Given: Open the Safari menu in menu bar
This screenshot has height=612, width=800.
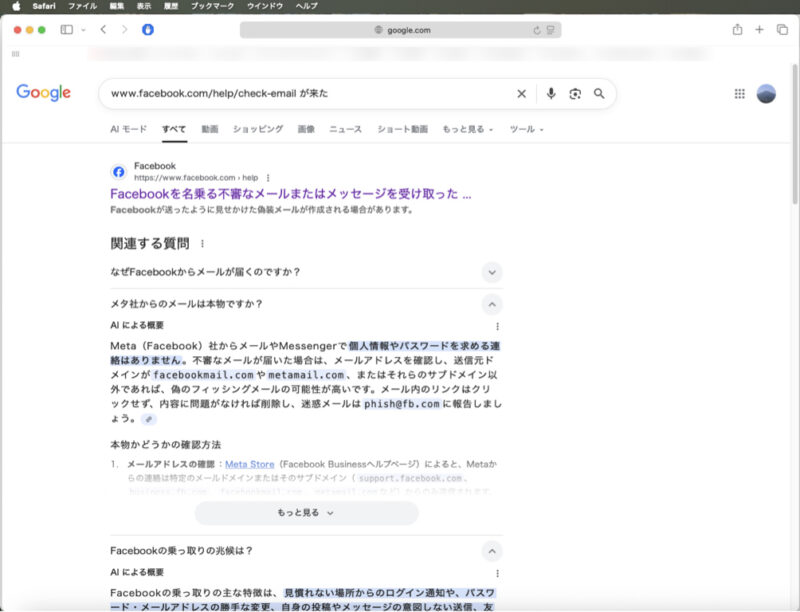Looking at the screenshot, I should [44, 6].
